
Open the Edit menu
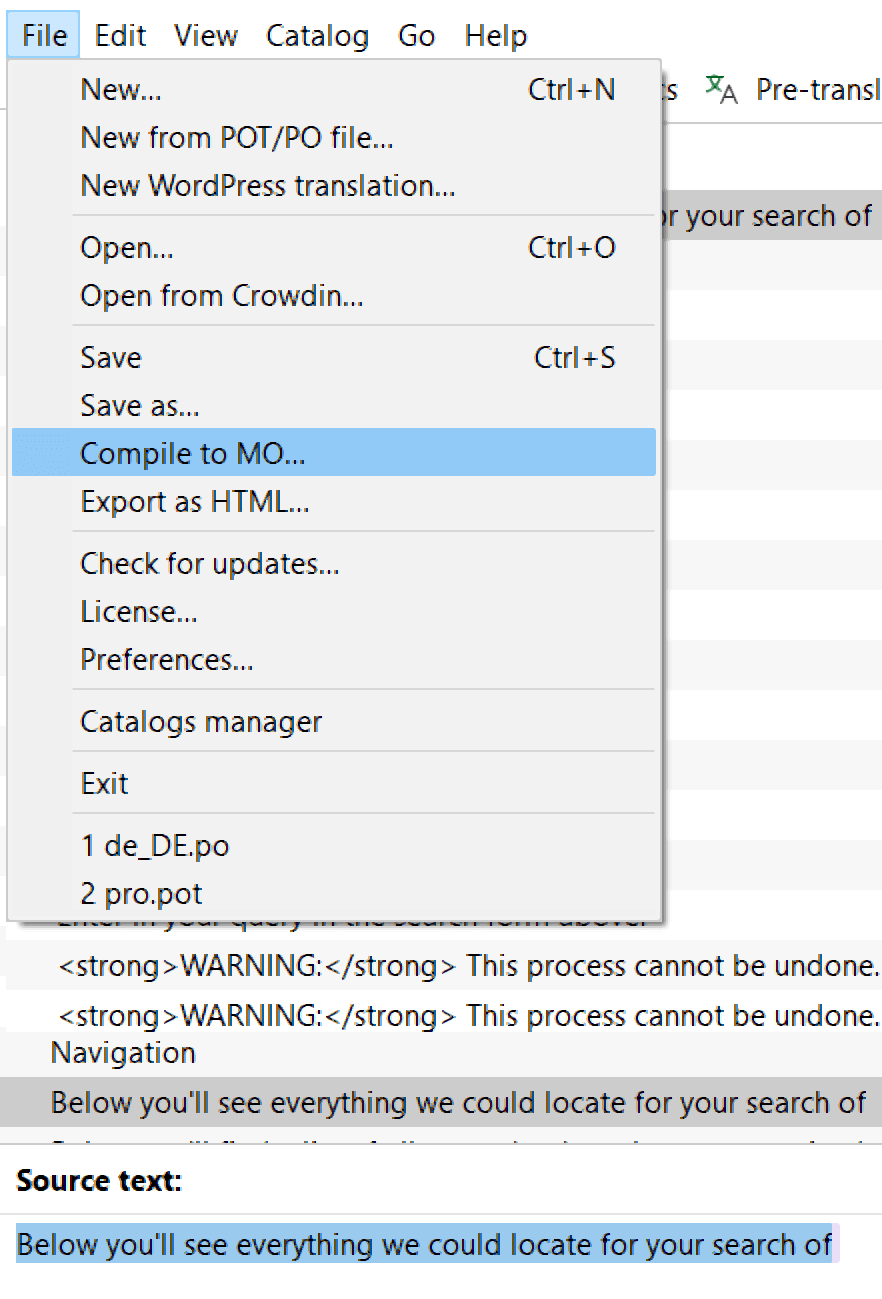pyautogui.click(x=119, y=35)
